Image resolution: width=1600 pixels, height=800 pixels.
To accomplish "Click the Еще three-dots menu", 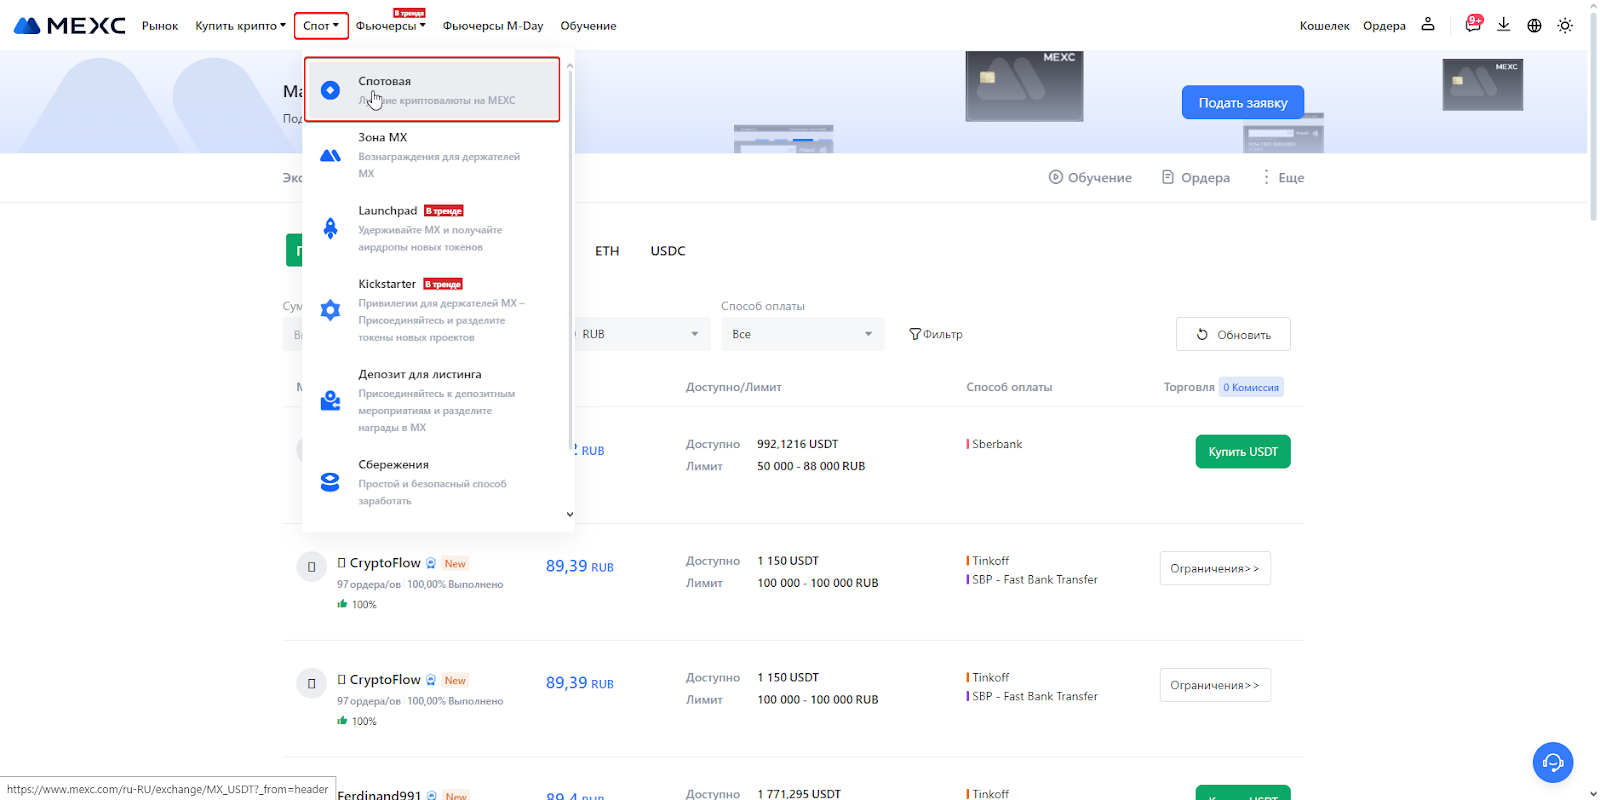I will [x=1283, y=177].
